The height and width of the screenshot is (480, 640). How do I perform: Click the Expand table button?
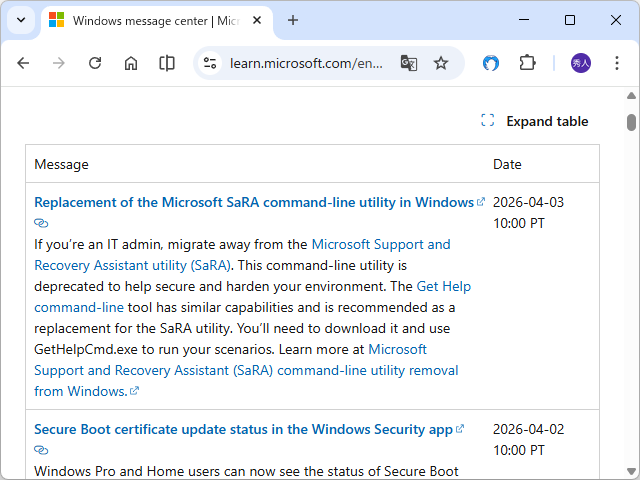(535, 121)
